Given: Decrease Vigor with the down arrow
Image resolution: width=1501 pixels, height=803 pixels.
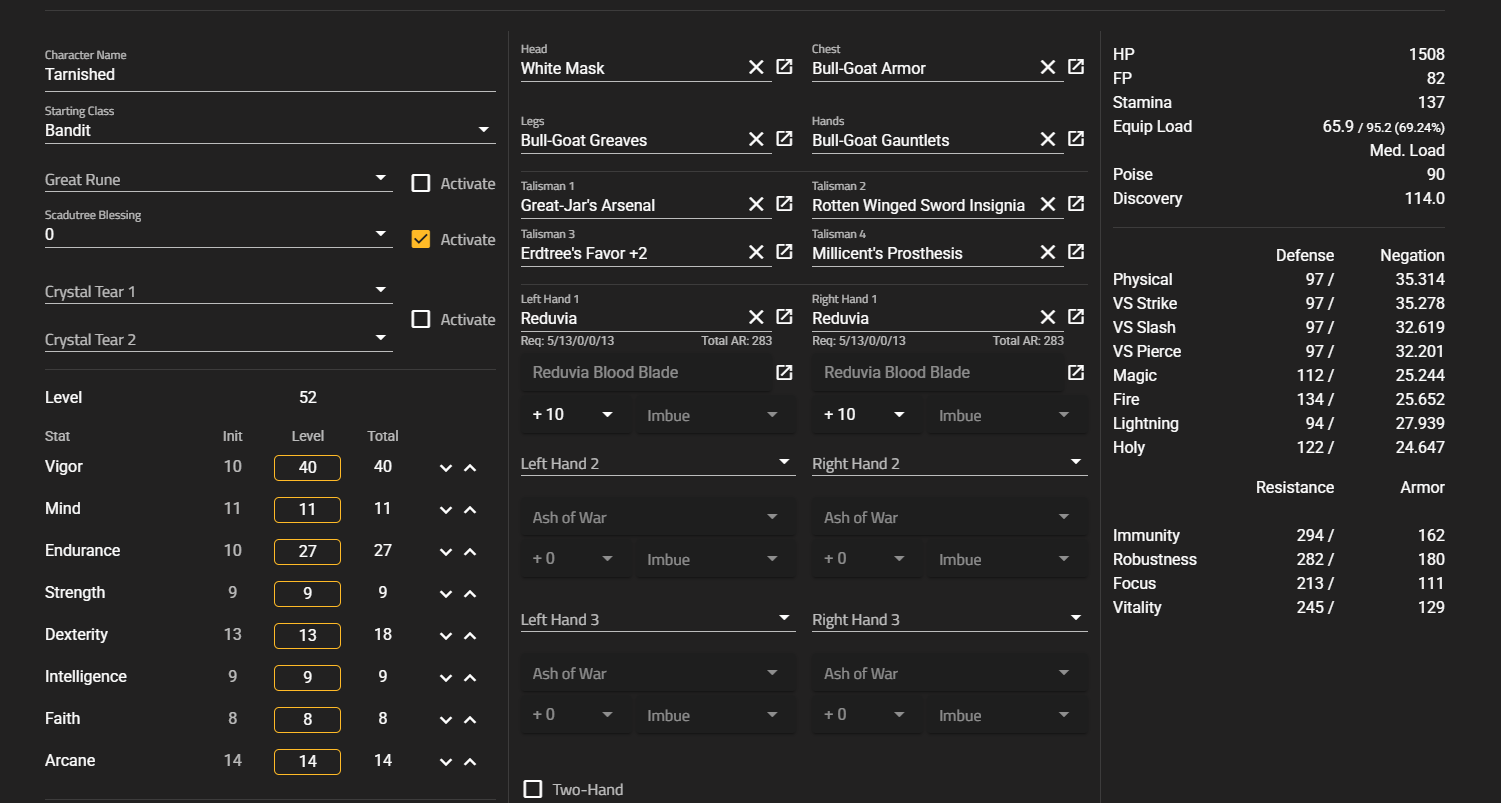Looking at the screenshot, I should point(446,468).
